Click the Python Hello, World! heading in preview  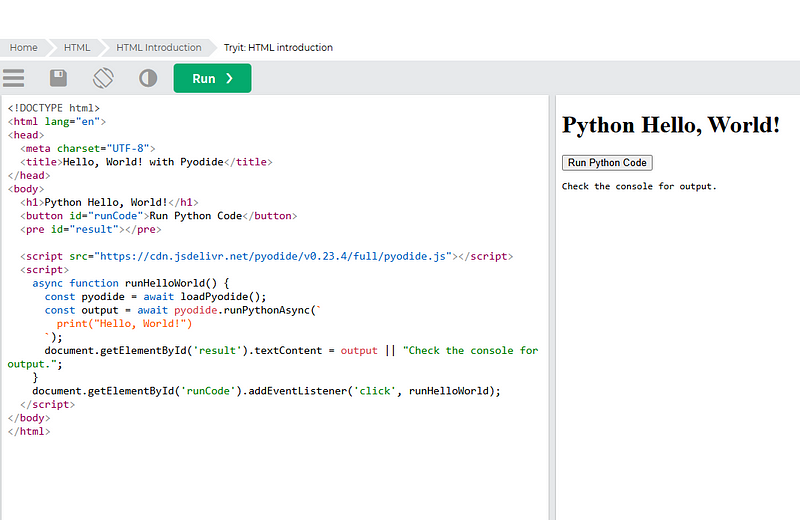(670, 125)
